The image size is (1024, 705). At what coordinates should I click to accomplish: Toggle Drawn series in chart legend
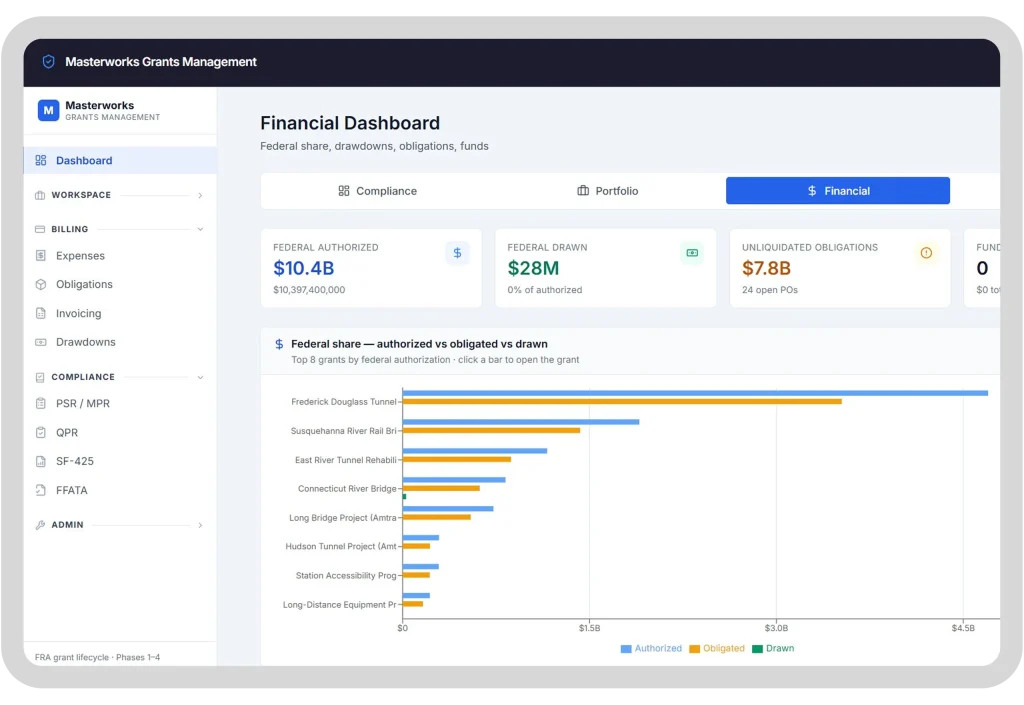773,648
